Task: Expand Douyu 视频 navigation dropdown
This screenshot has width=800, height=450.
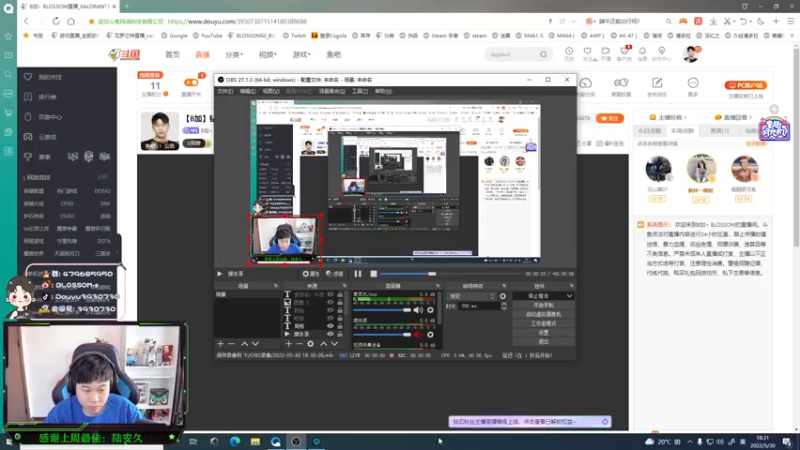Action: point(267,55)
